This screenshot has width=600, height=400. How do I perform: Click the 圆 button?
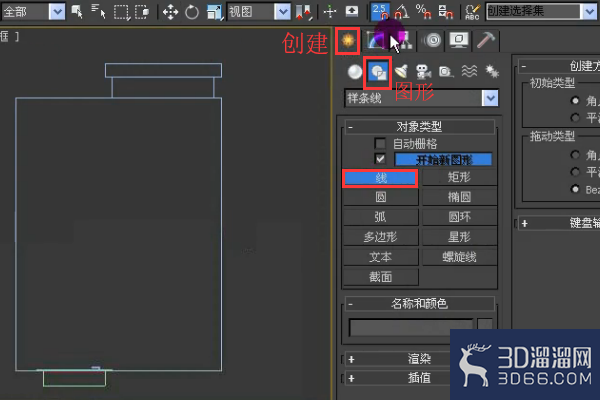(380, 198)
